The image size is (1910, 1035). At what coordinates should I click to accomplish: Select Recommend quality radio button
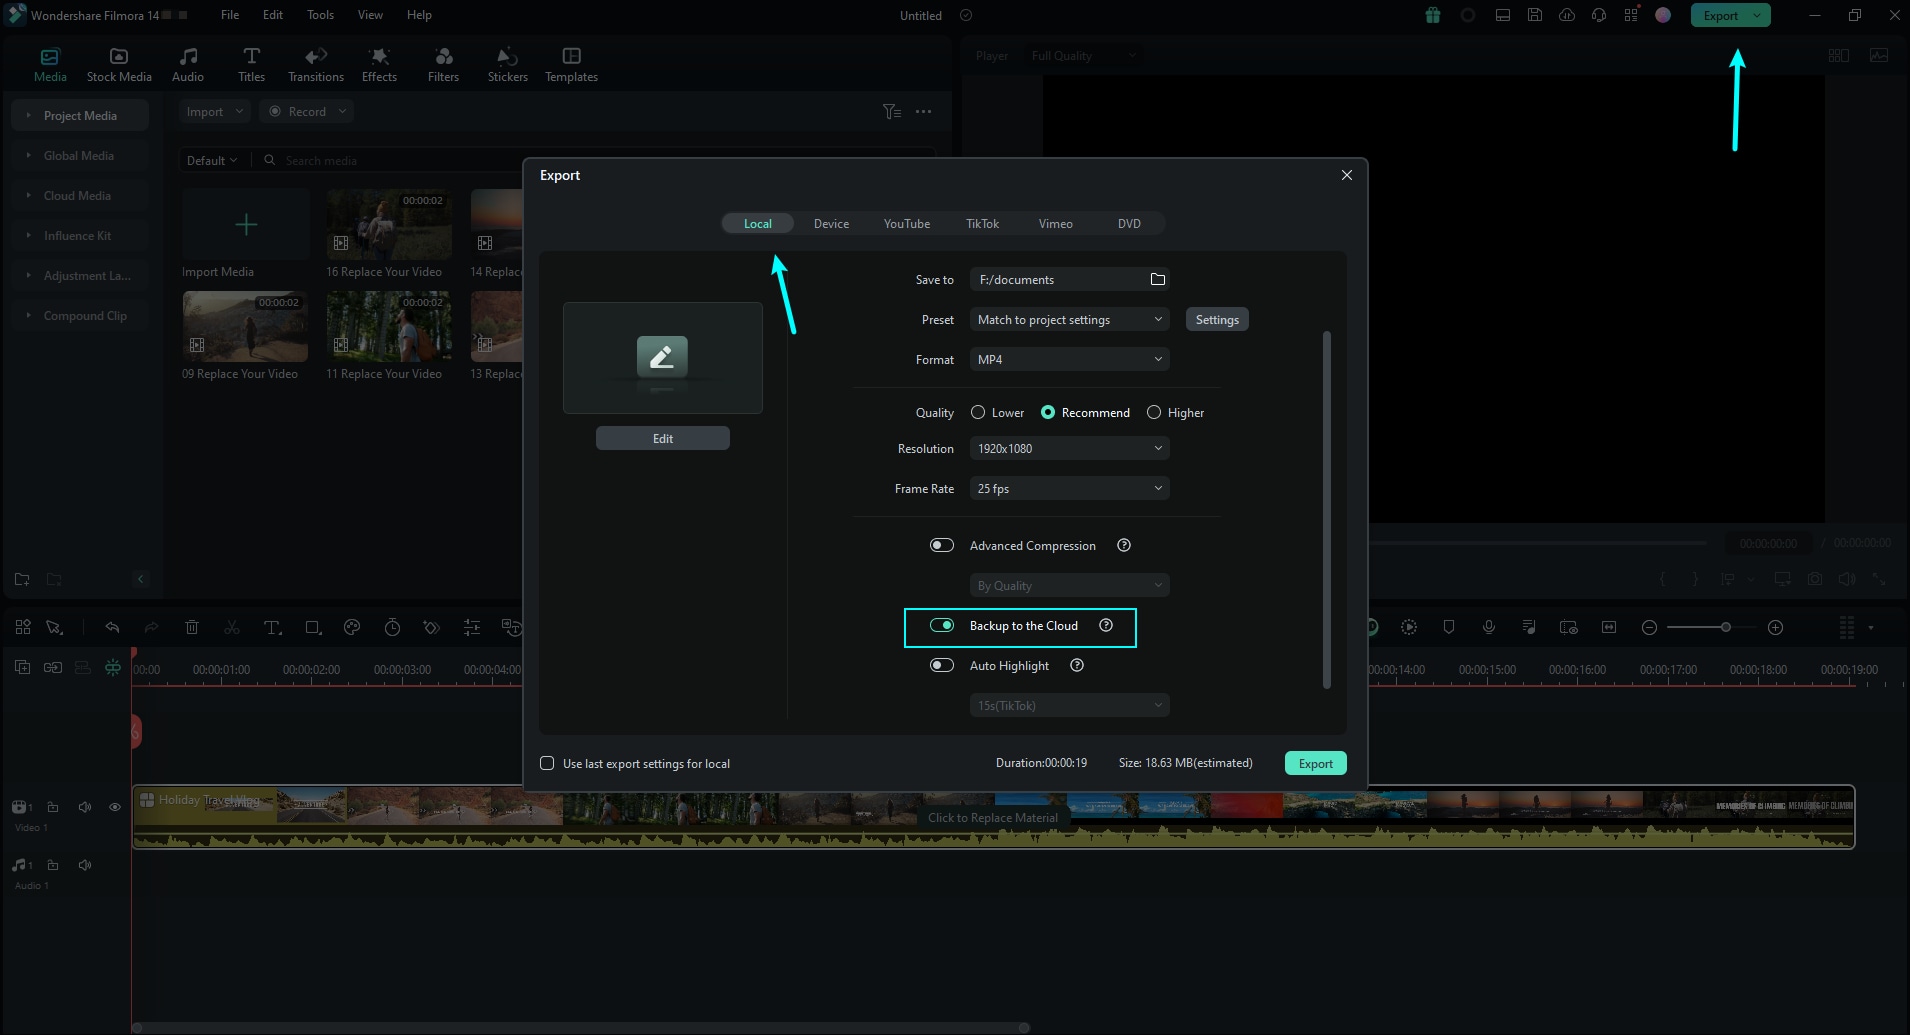tap(1048, 412)
